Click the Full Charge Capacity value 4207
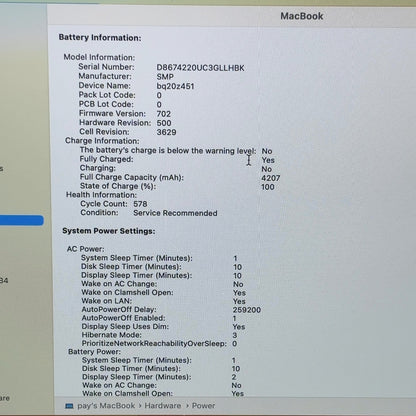This screenshot has height=416, width=416. tap(271, 178)
